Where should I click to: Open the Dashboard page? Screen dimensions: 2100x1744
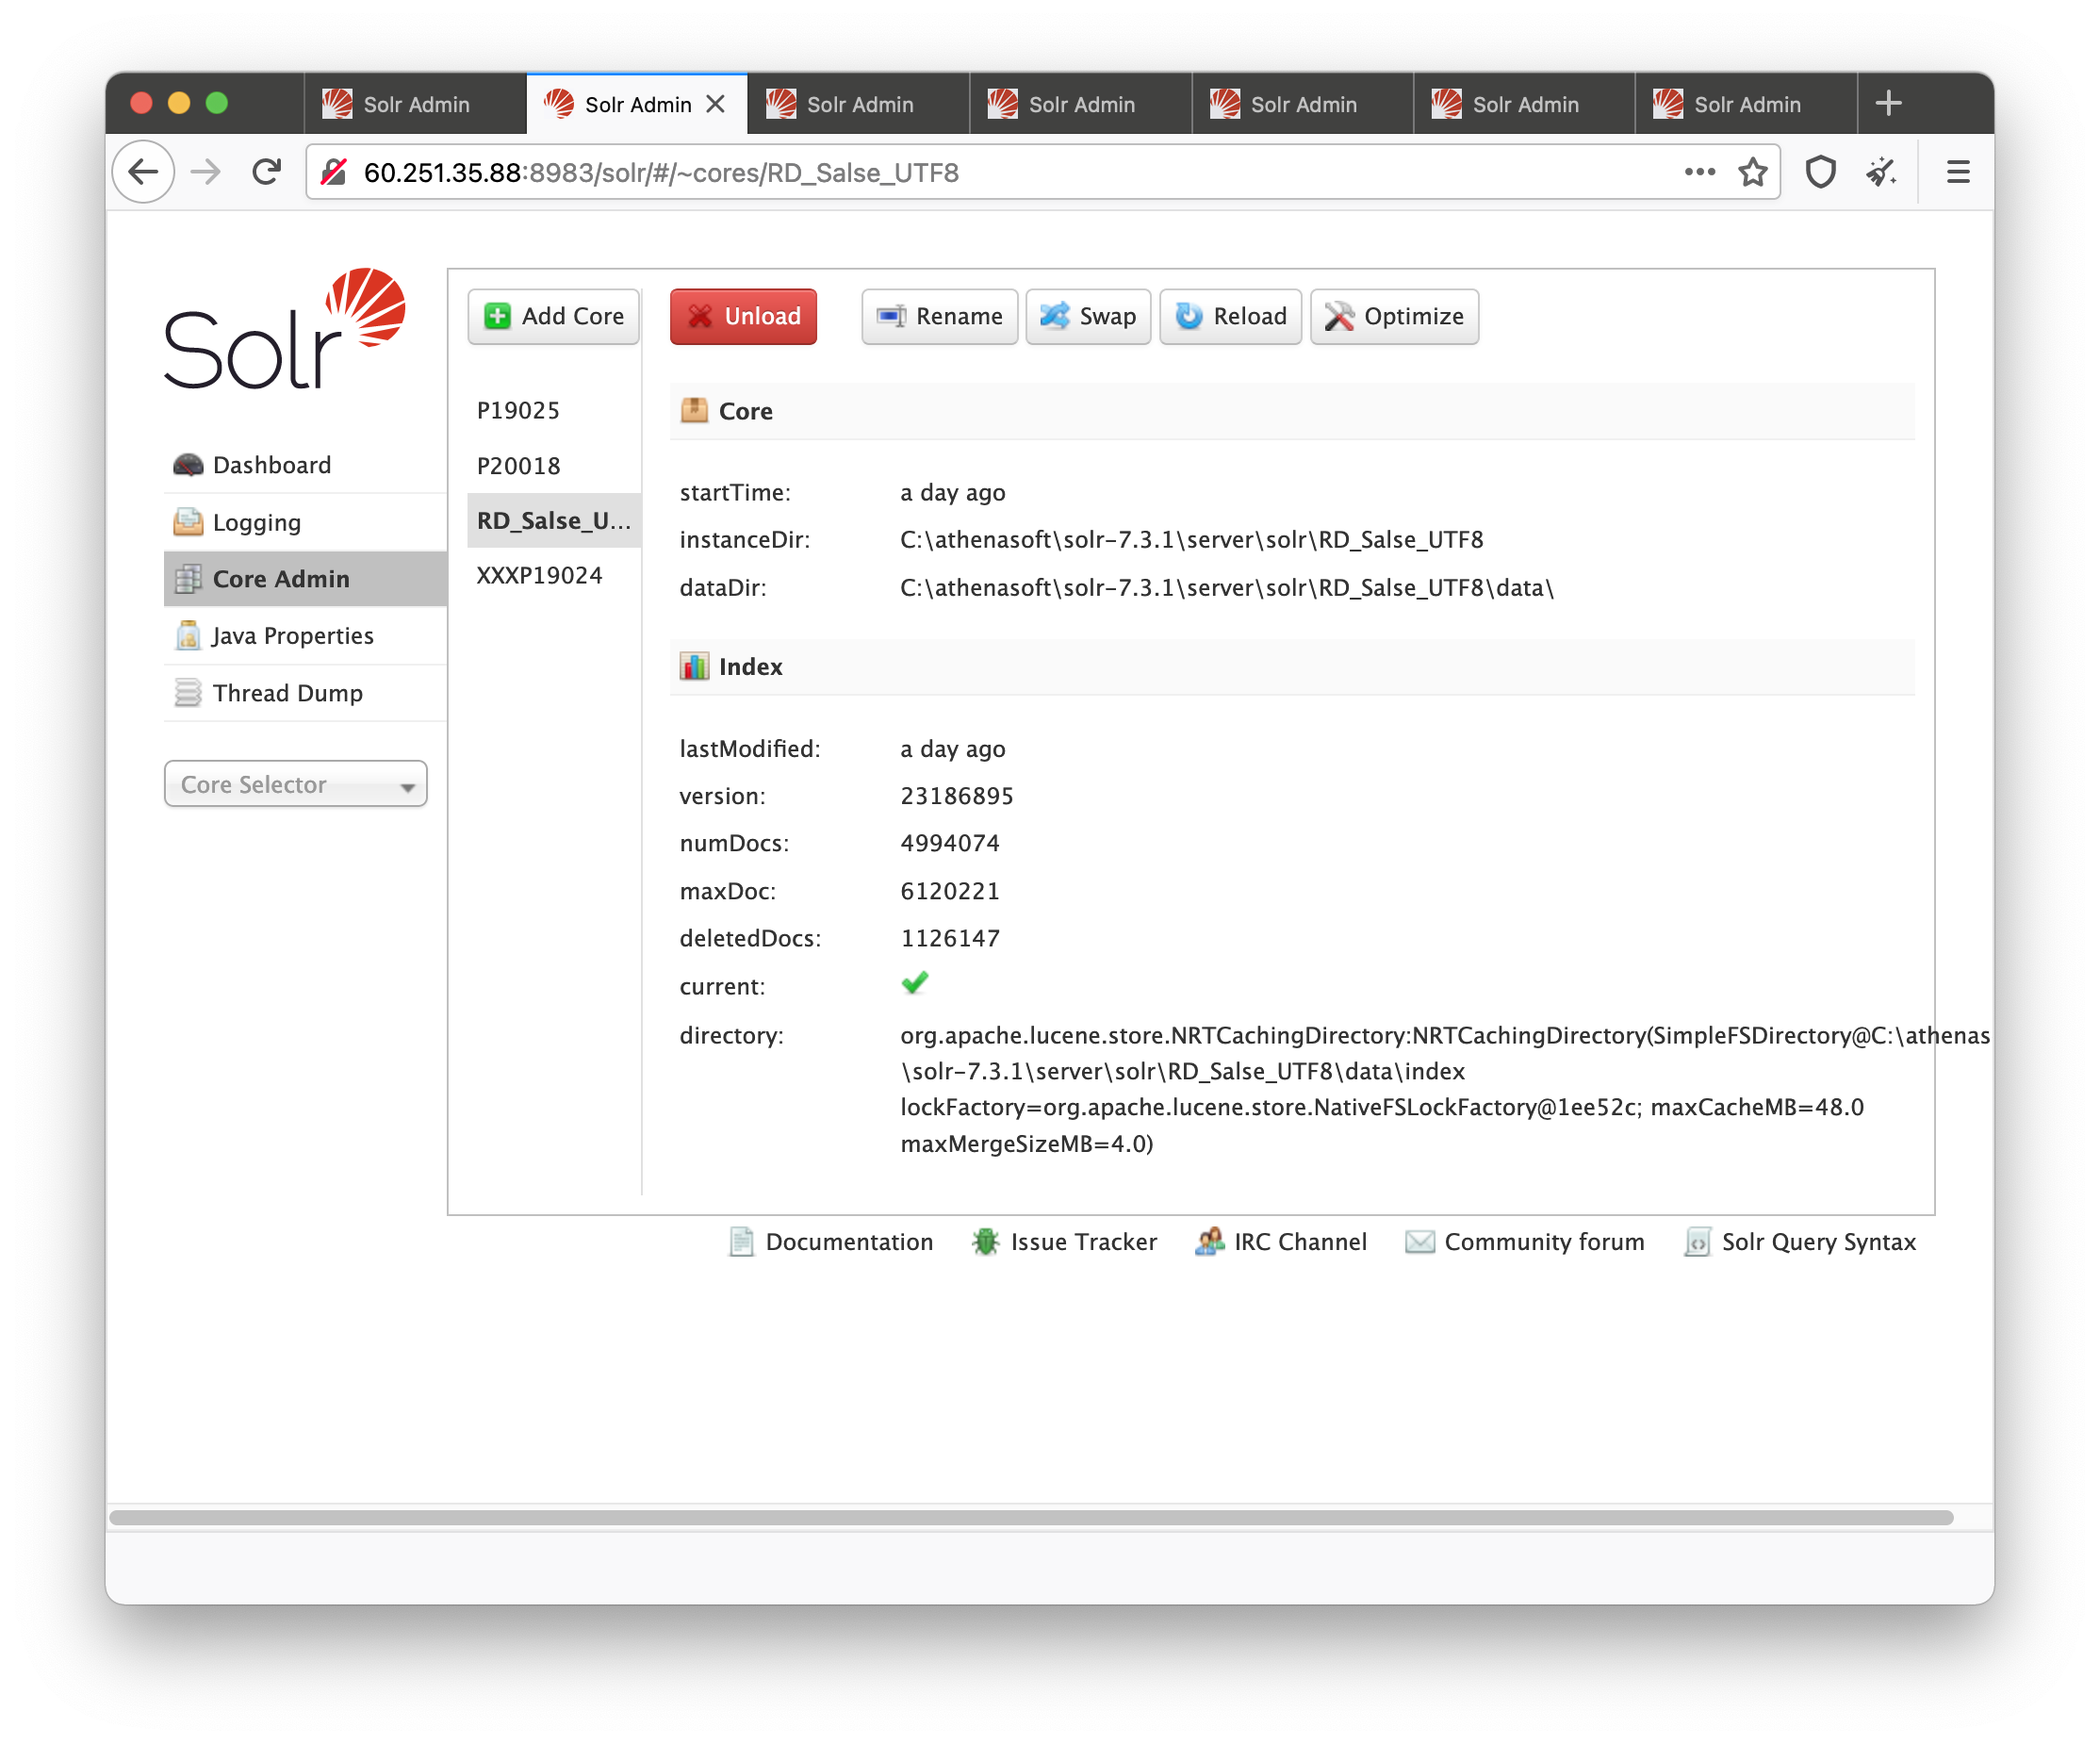[305, 465]
